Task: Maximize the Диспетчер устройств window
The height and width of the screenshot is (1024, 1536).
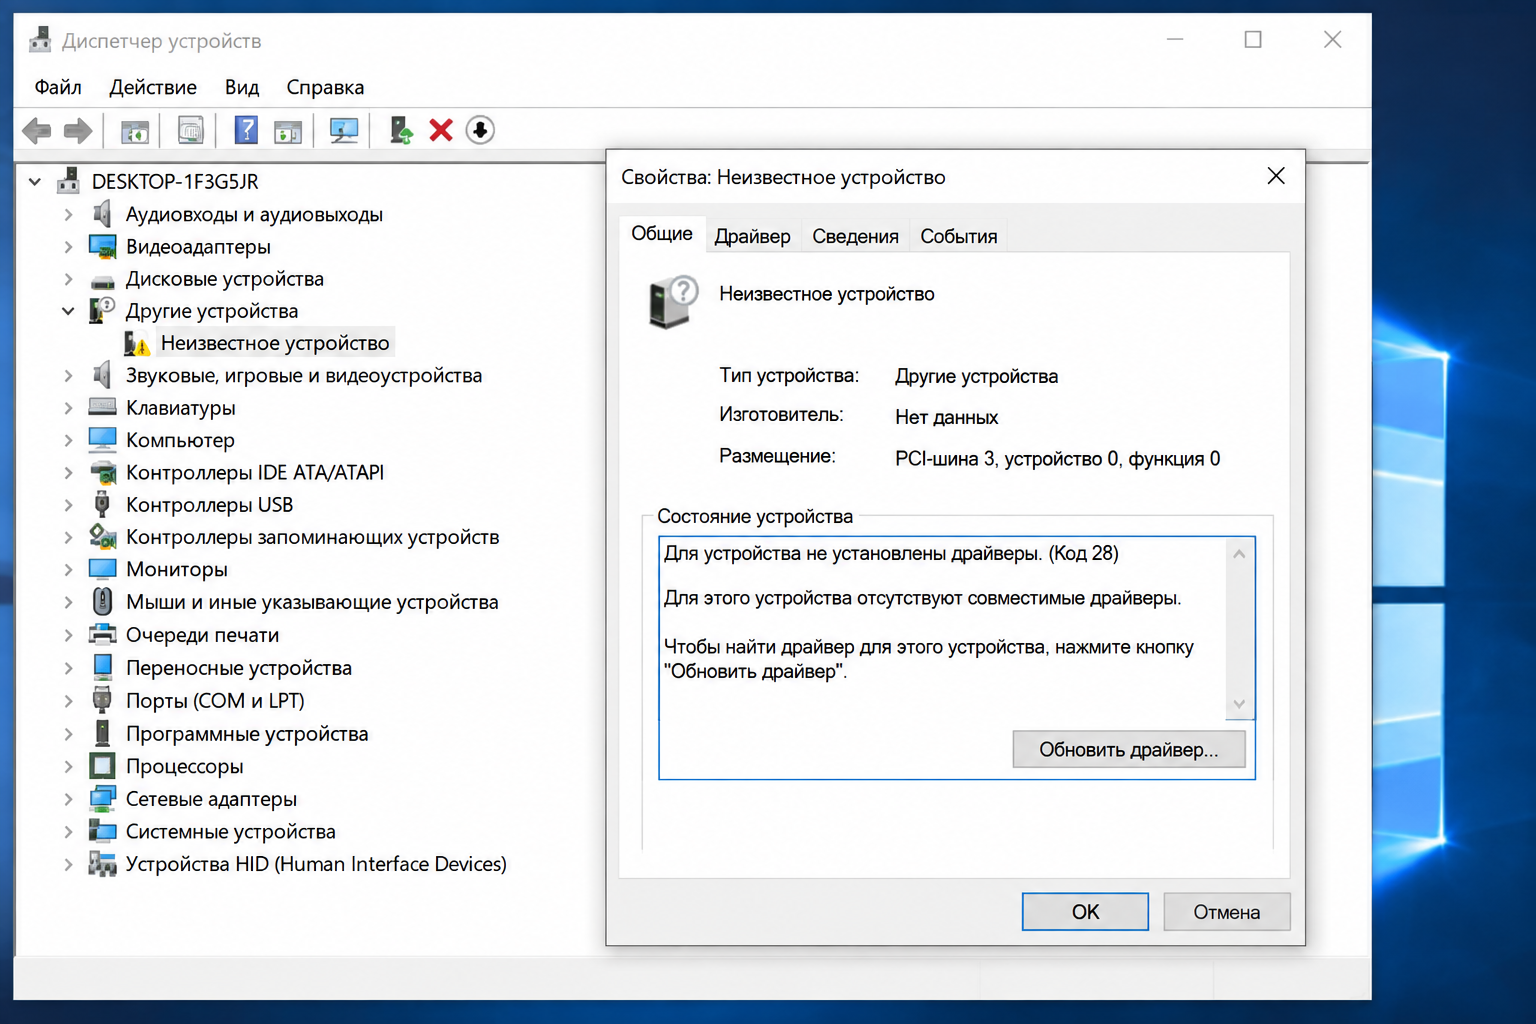Action: tap(1253, 40)
